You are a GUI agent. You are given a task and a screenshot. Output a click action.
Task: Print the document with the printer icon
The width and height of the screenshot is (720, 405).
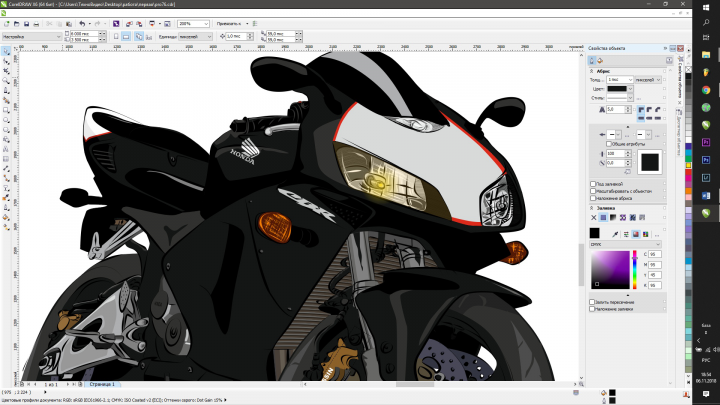tap(36, 23)
